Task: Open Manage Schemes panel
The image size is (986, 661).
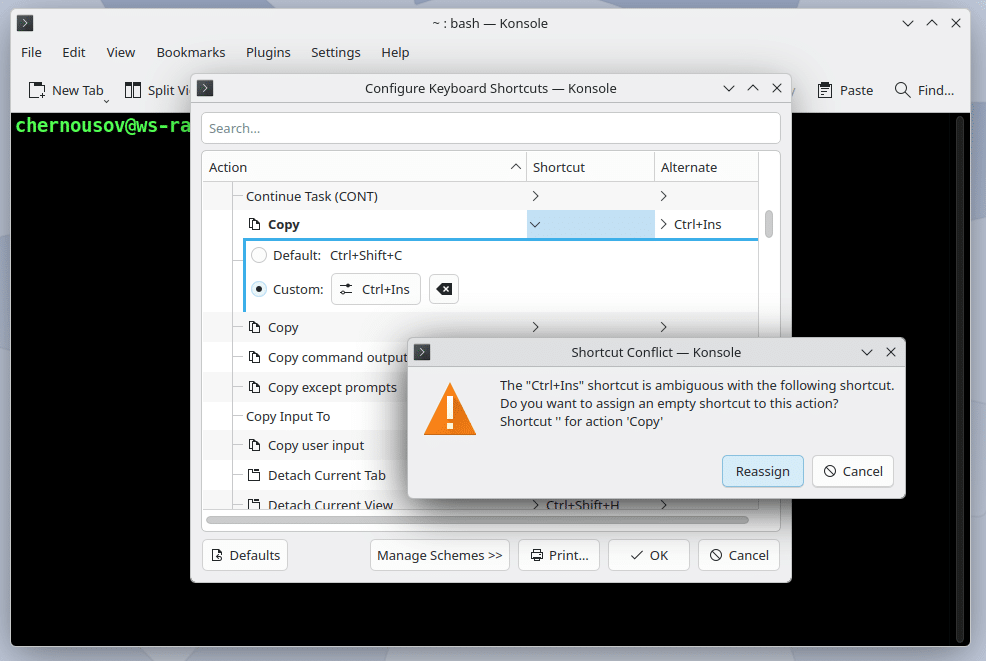Action: click(x=440, y=555)
